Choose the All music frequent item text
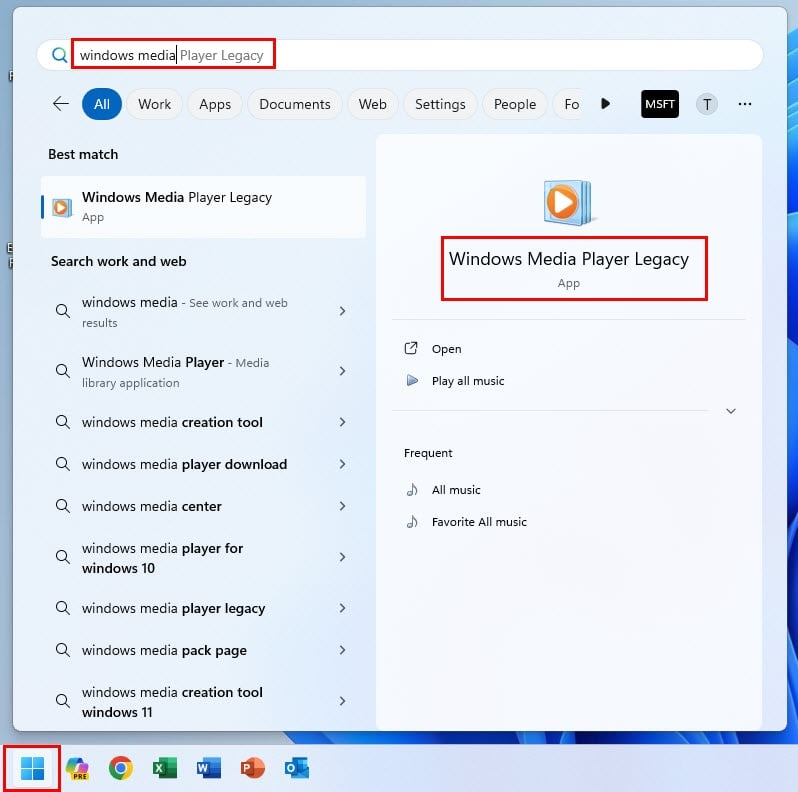798x792 pixels. pyautogui.click(x=456, y=490)
